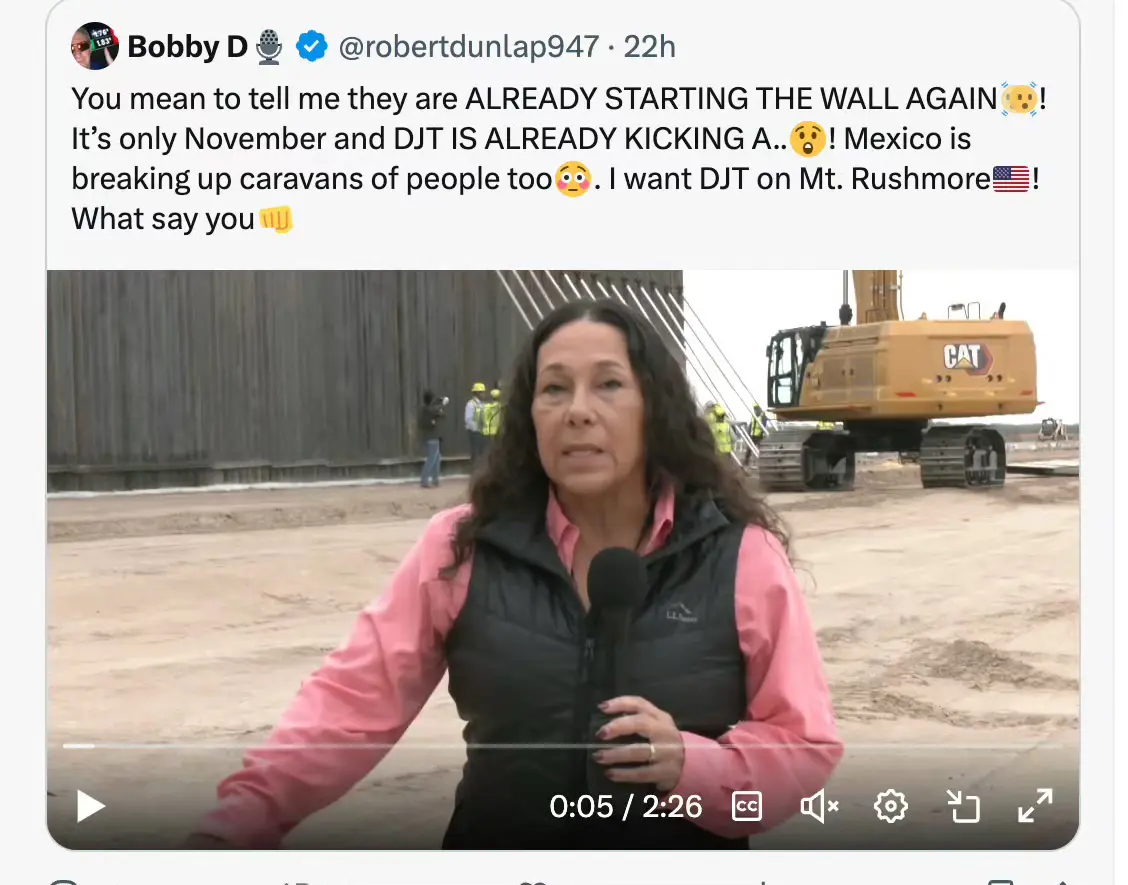Click the microphone emoji beside Bobby D
The width and height of the screenshot is (1128, 885).
269,47
